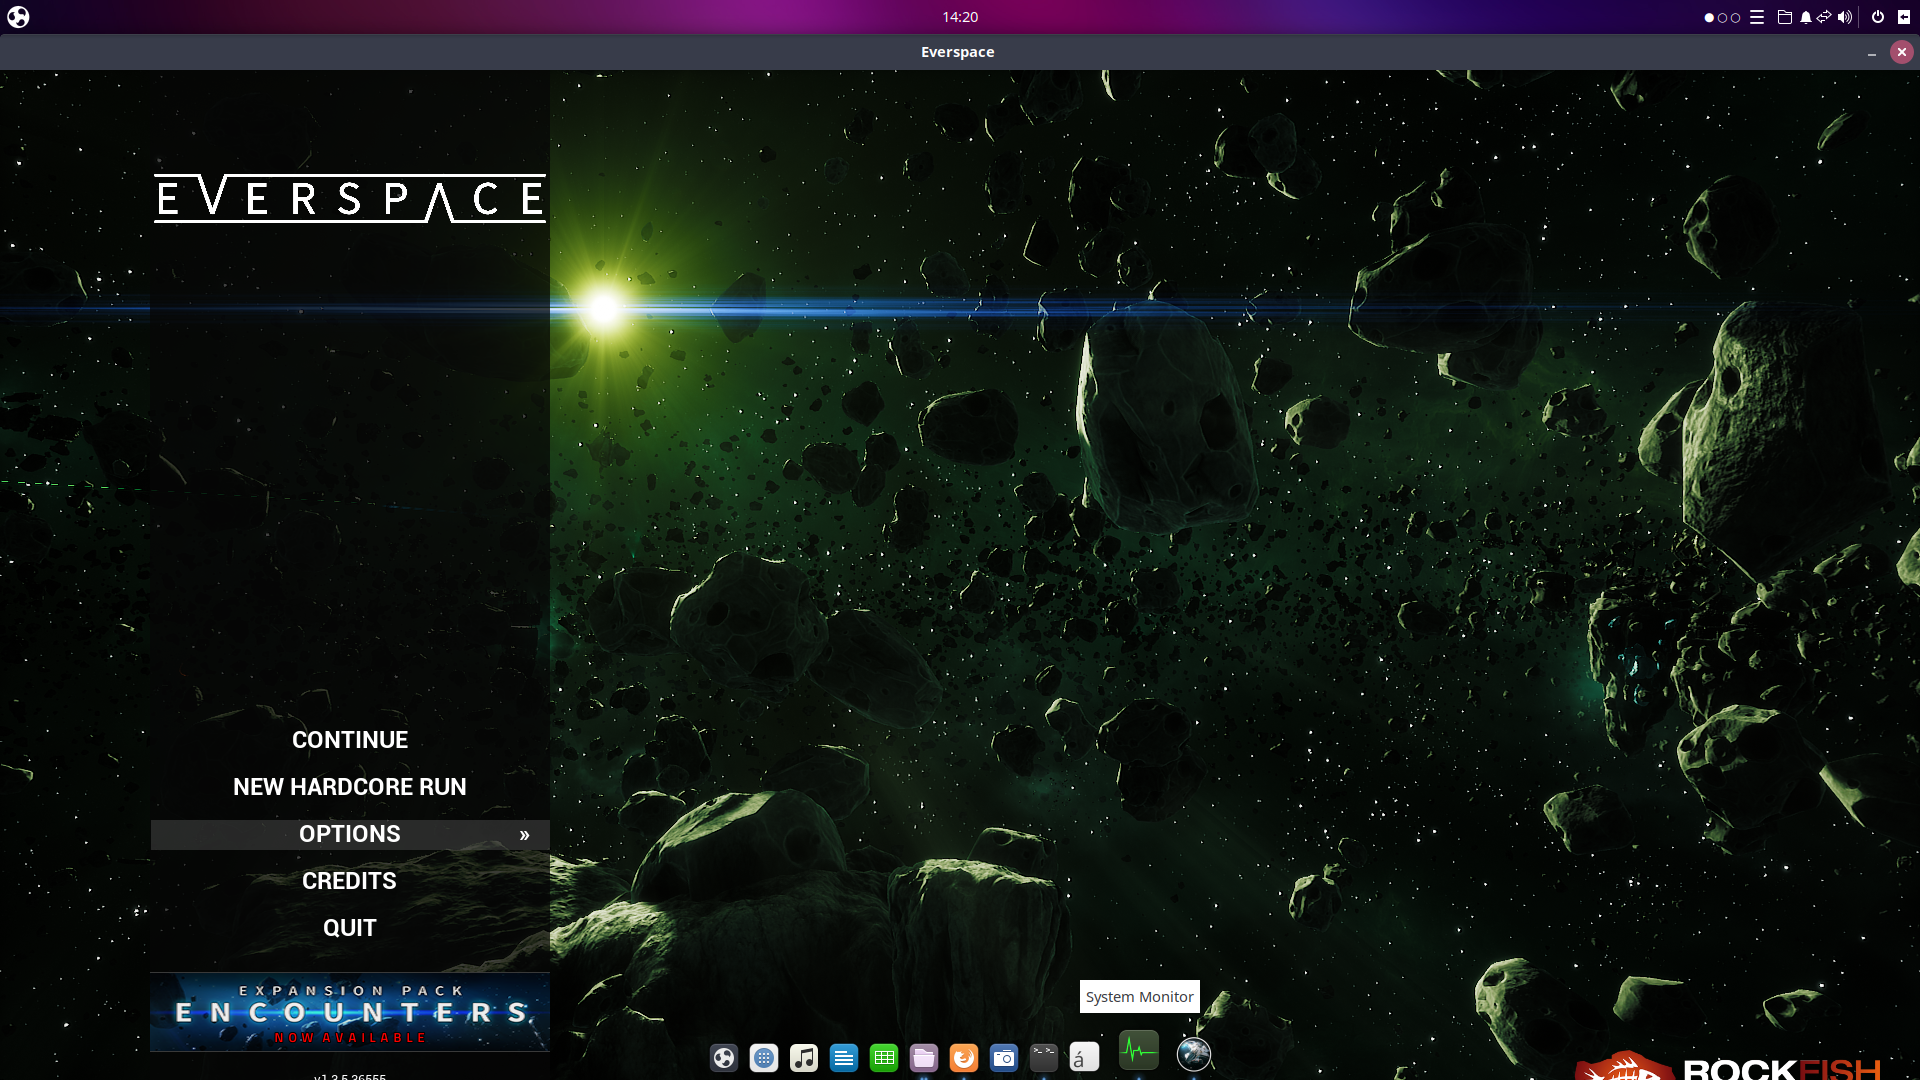1920x1080 pixels.
Task: Open the notifications bell in tray
Action: click(x=1805, y=17)
